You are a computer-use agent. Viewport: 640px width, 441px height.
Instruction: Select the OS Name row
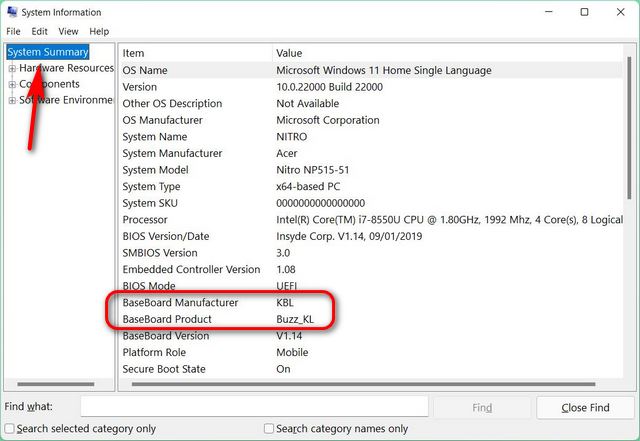[x=371, y=70]
